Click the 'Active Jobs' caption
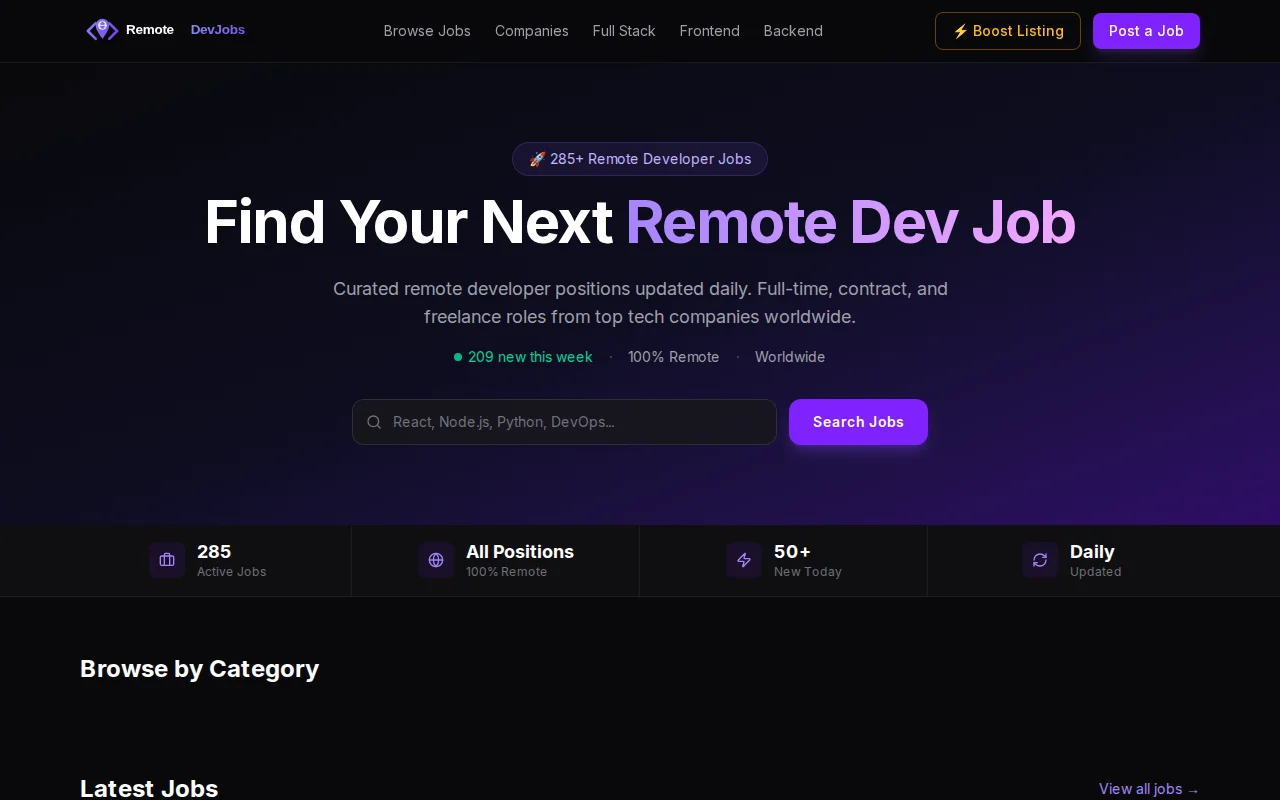Screen dimensions: 1280x800 (232, 572)
